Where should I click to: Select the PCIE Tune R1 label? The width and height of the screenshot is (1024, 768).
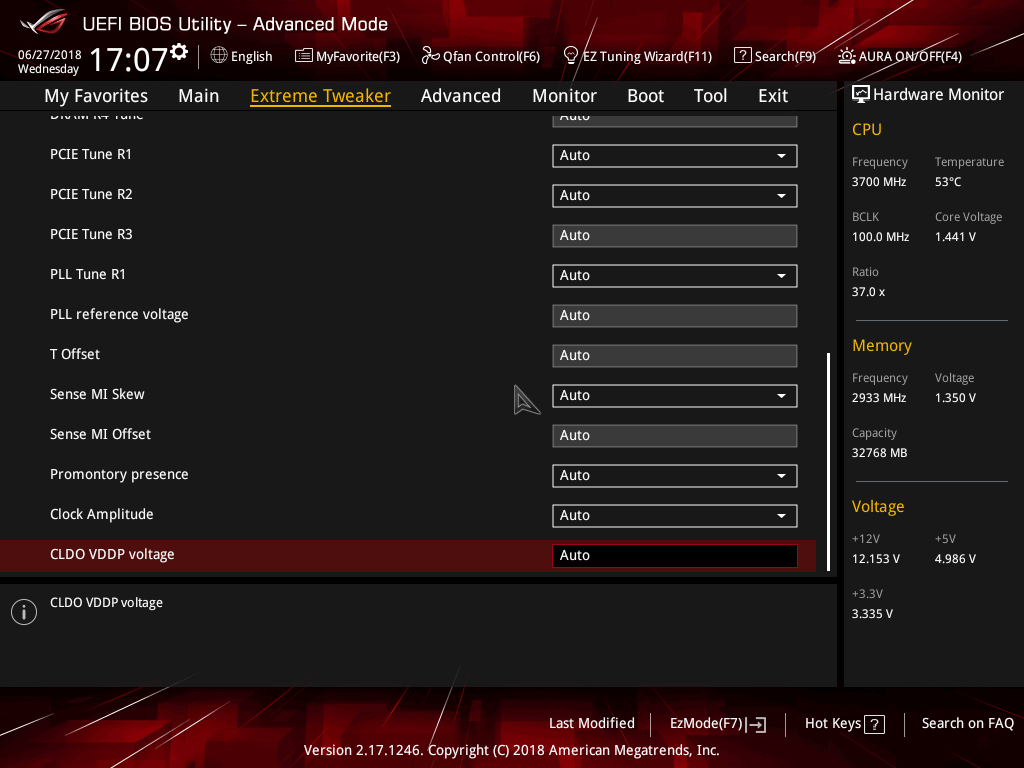(x=91, y=154)
